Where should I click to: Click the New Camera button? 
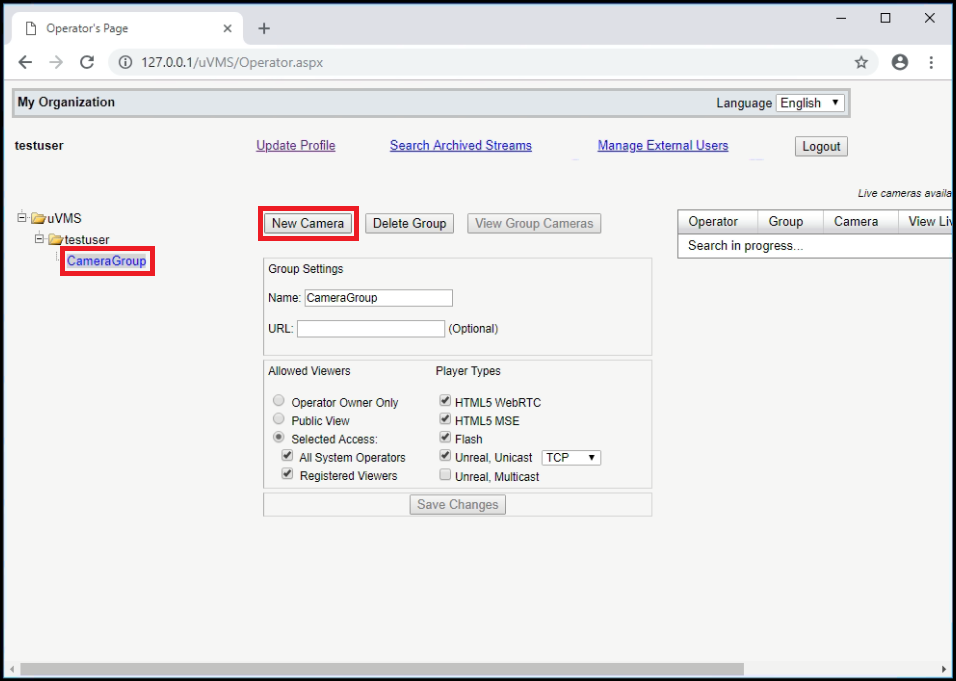(308, 223)
